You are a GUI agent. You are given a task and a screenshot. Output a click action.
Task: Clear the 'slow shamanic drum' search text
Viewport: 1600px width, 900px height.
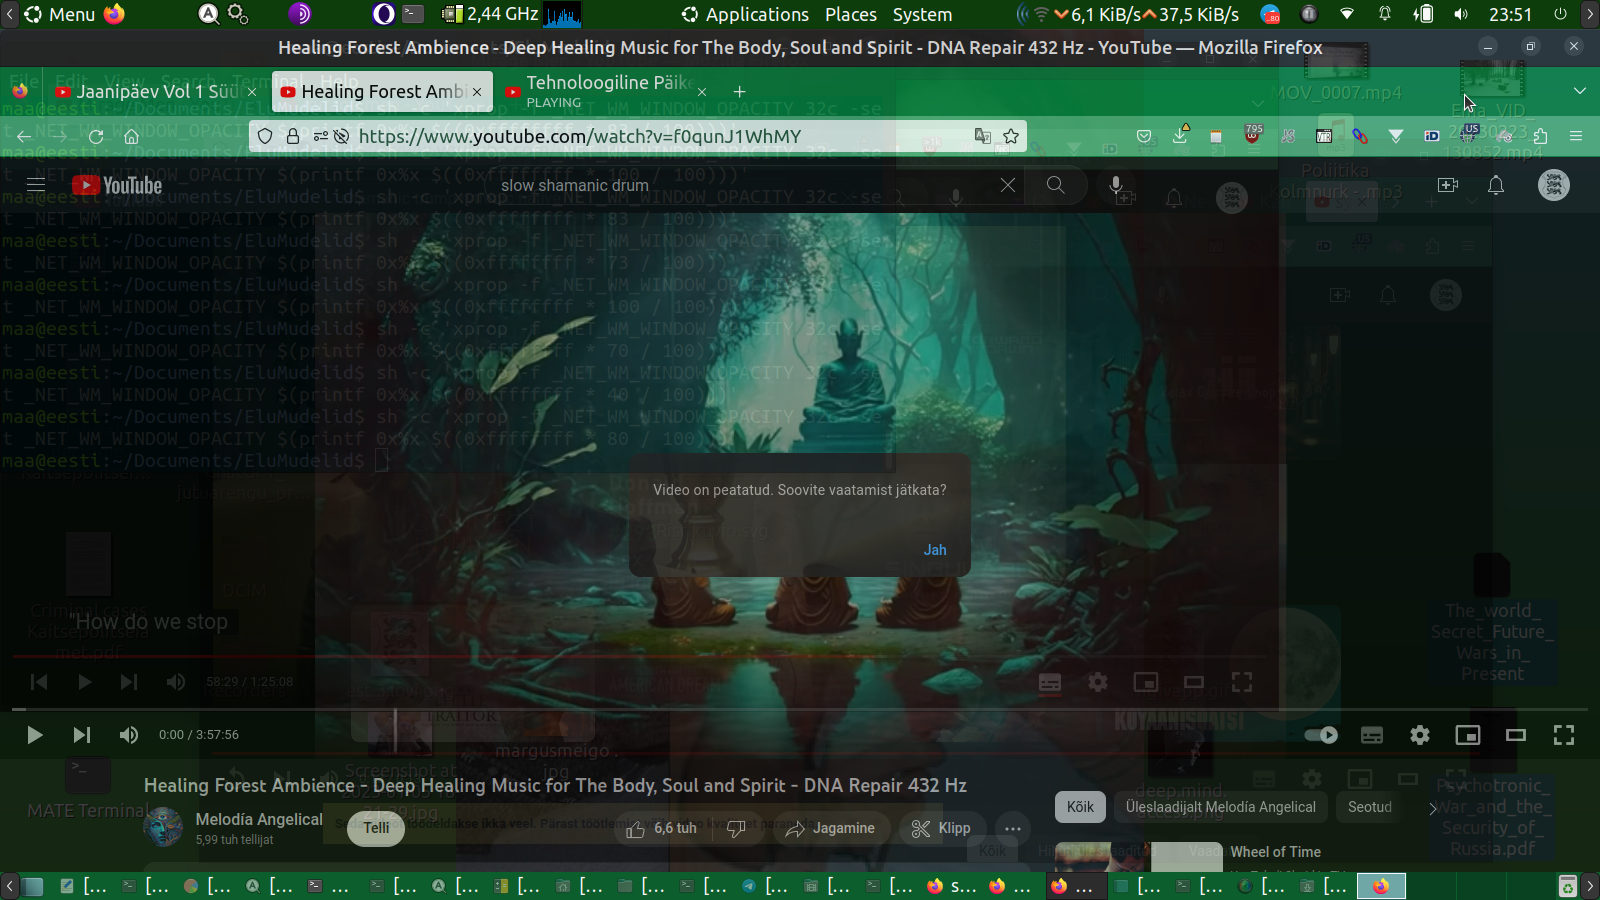[x=1008, y=185]
